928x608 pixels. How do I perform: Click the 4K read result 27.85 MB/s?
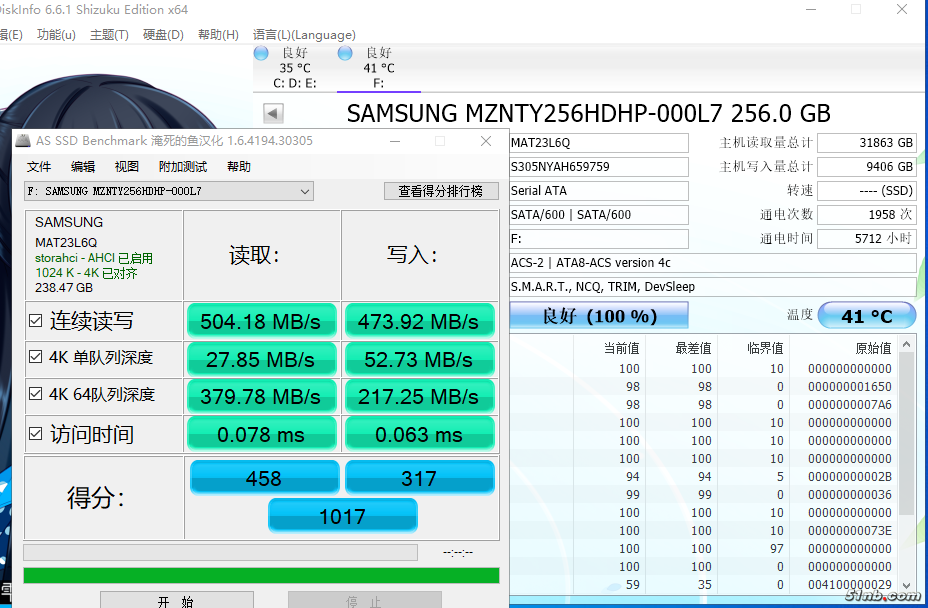(262, 359)
